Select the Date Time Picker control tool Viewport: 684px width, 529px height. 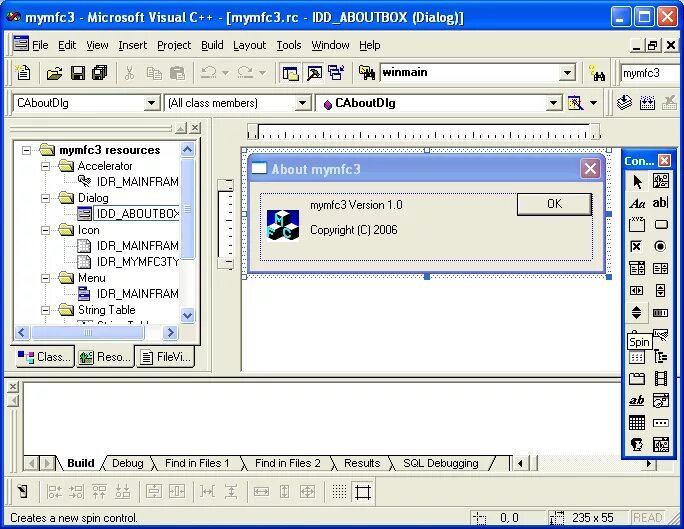pos(660,400)
